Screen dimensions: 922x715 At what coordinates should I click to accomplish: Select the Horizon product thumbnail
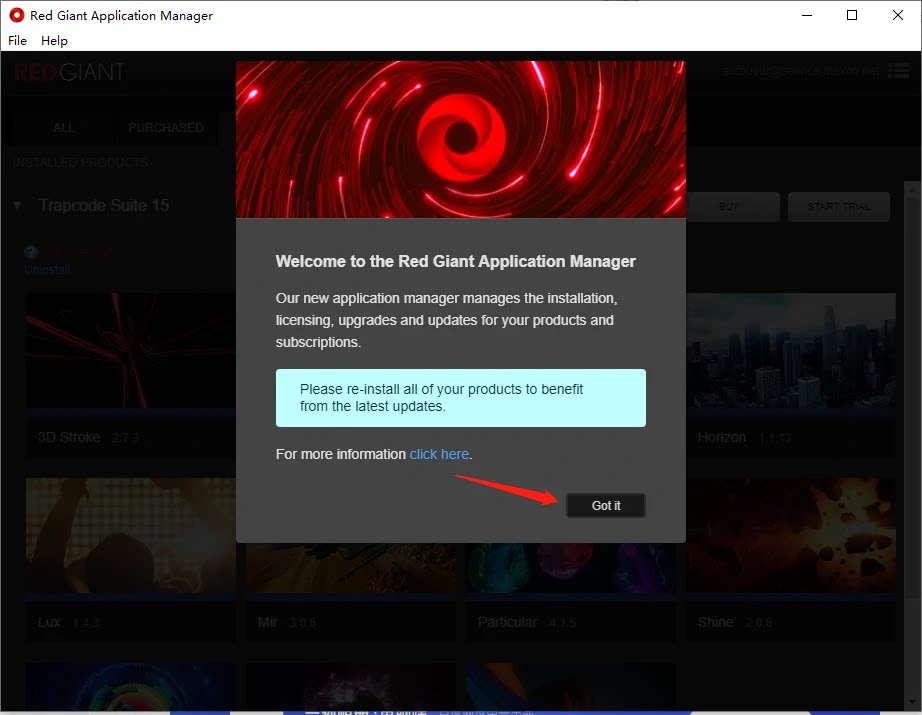point(791,350)
